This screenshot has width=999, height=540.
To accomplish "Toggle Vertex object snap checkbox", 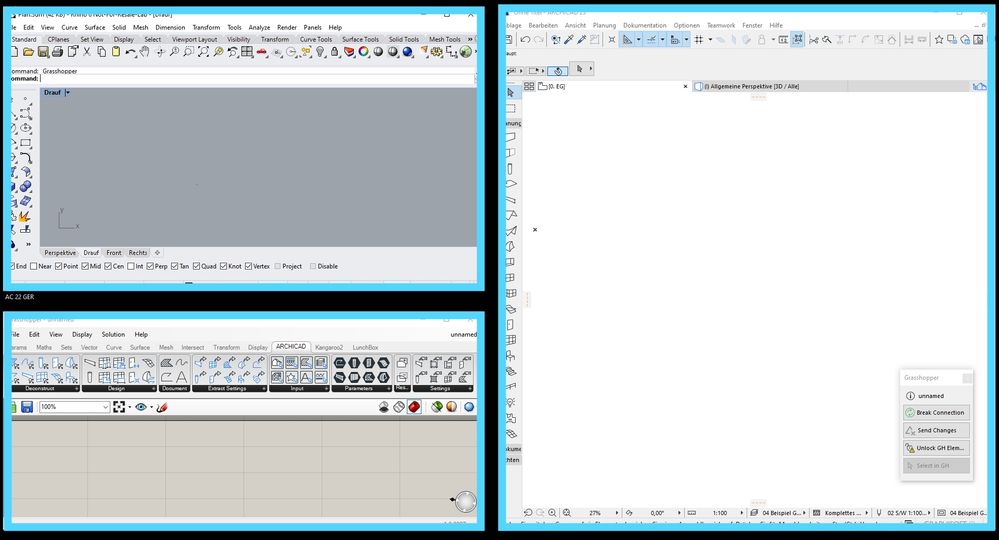I will tap(249, 266).
